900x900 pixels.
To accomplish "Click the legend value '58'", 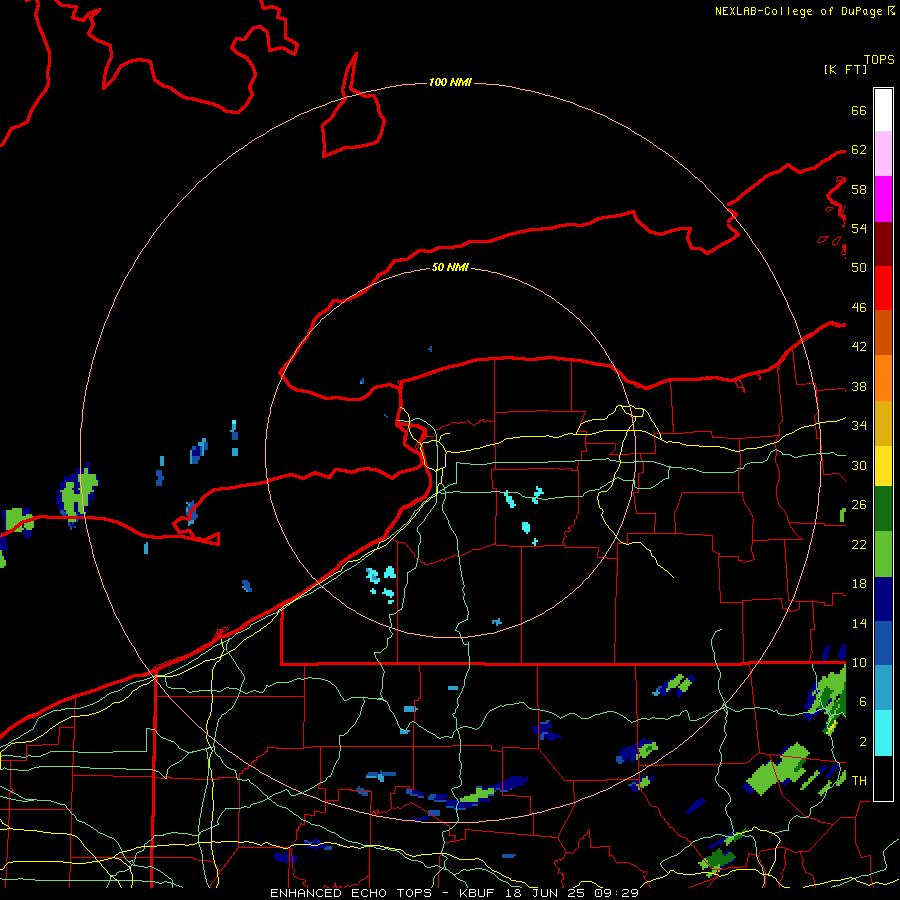I will pyautogui.click(x=859, y=189).
